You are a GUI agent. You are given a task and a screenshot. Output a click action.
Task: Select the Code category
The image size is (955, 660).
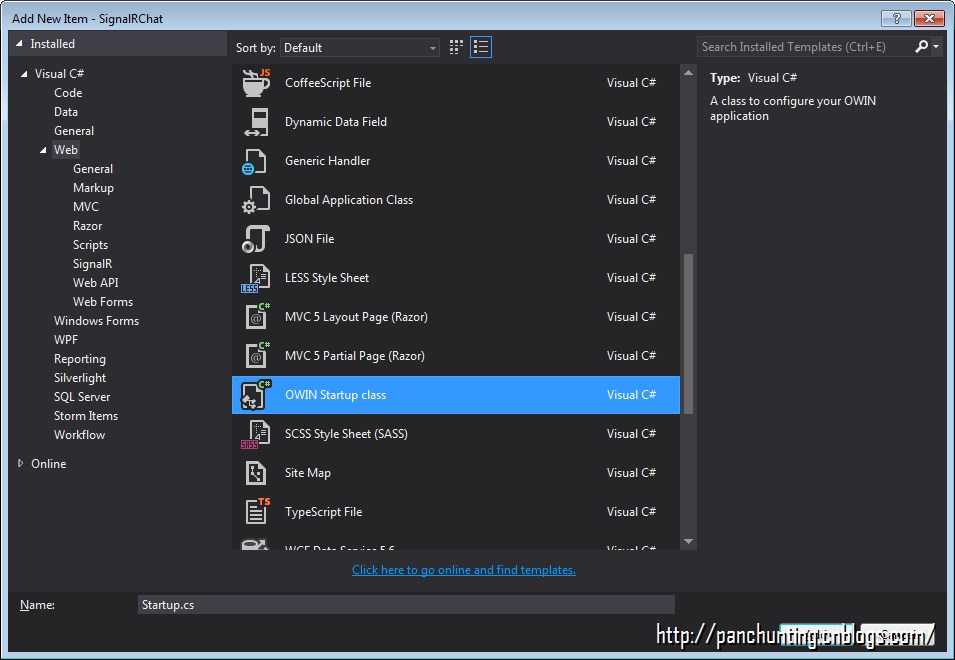68,93
